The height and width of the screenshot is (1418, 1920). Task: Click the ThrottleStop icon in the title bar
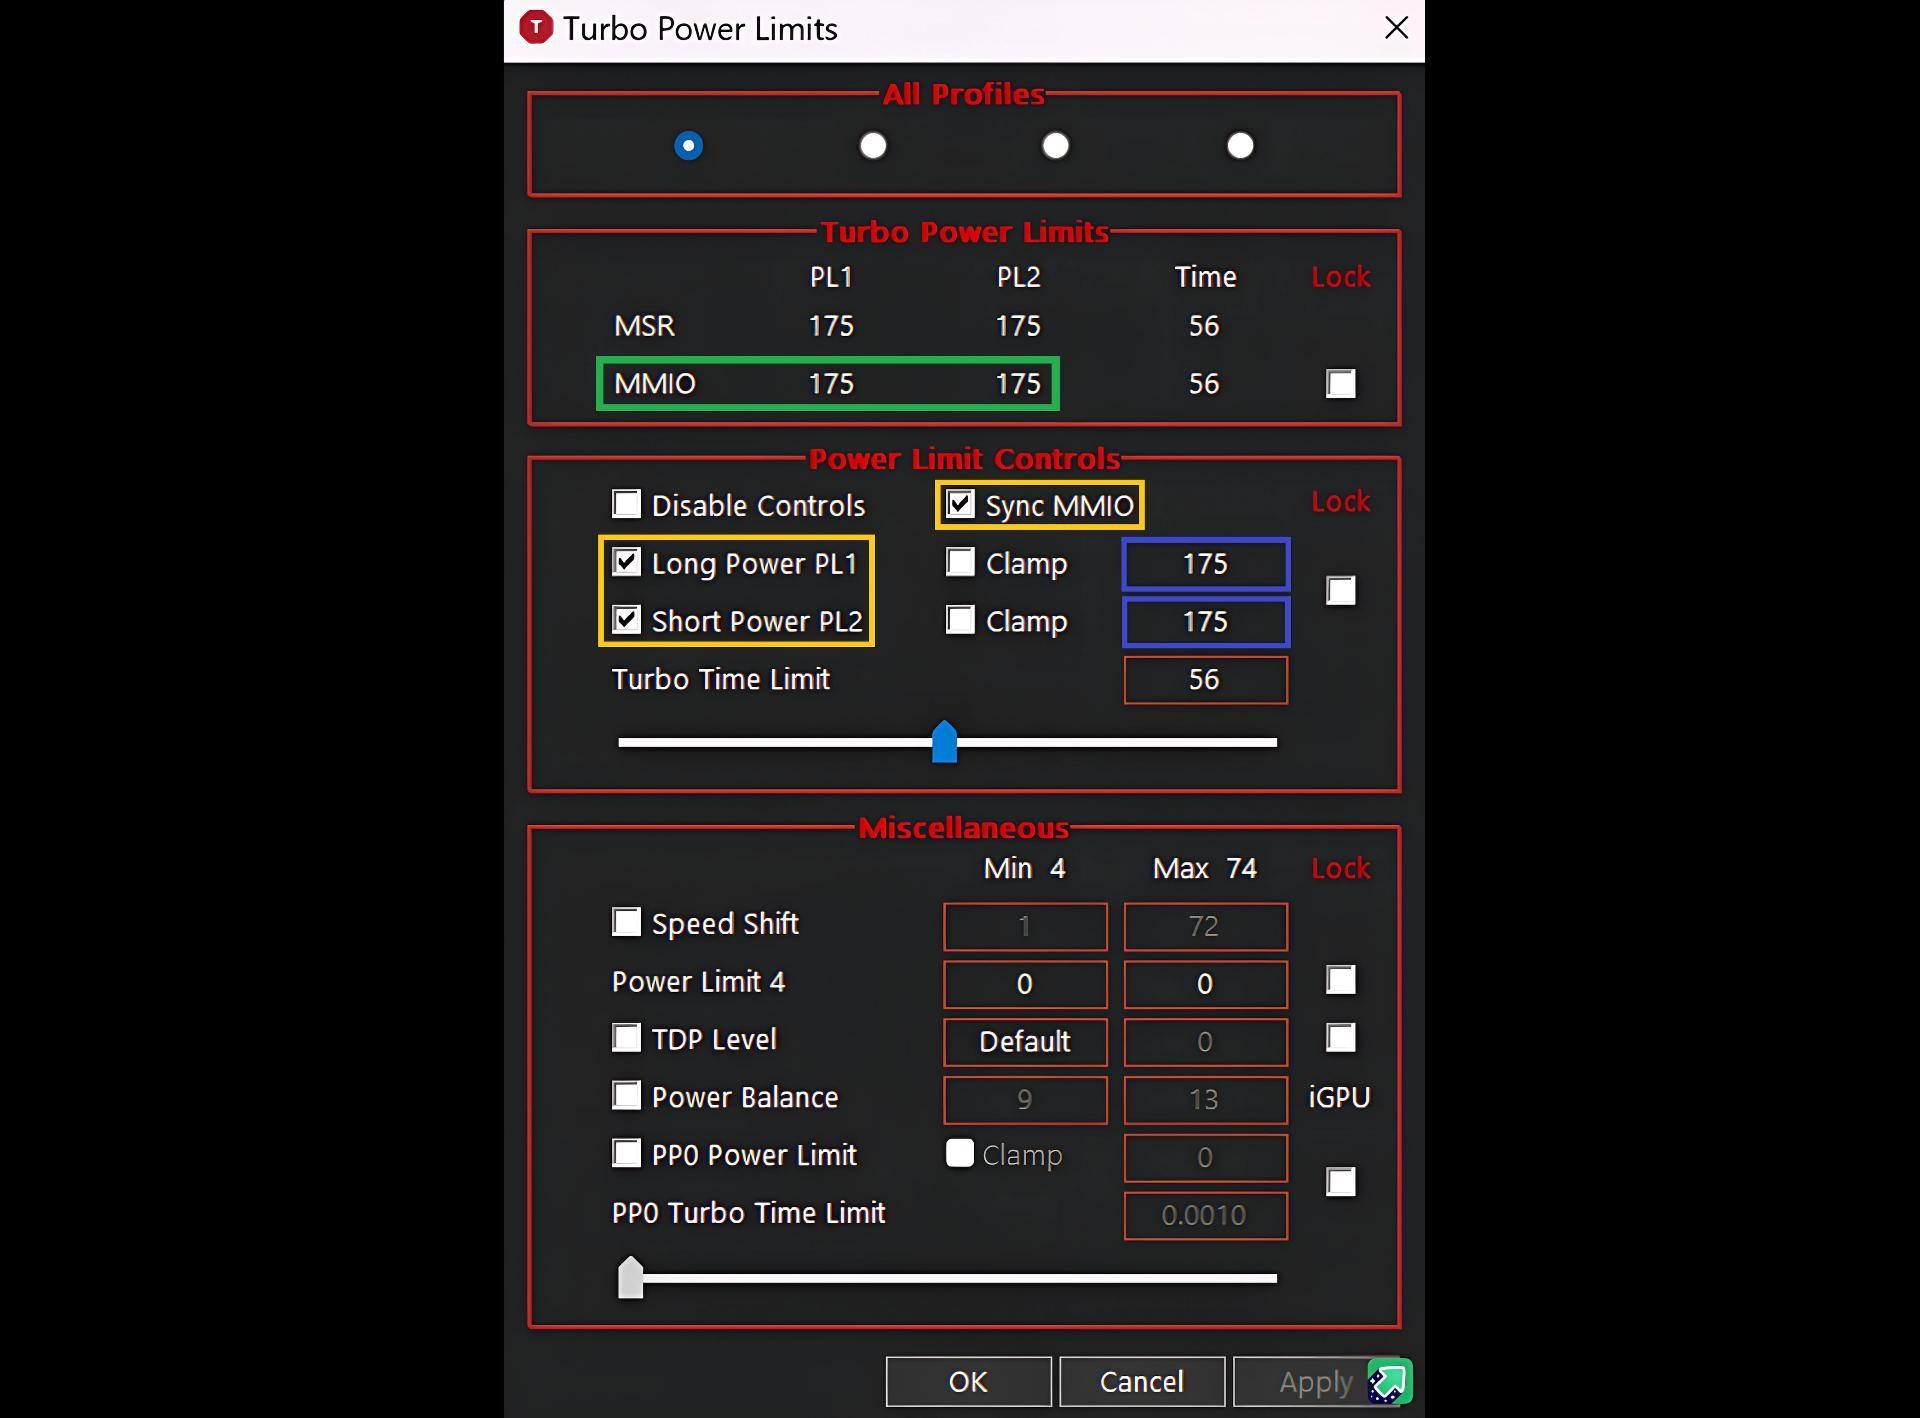pyautogui.click(x=536, y=28)
